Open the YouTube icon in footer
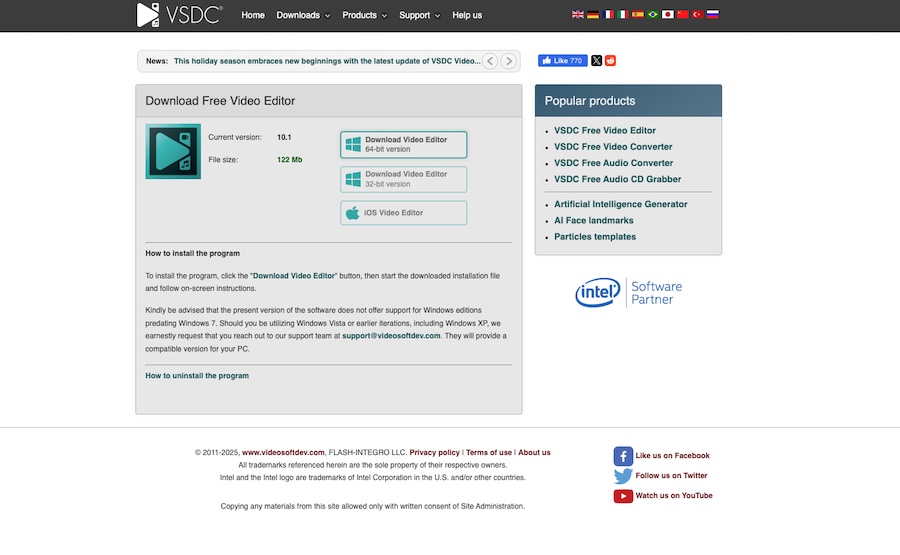 (x=623, y=496)
